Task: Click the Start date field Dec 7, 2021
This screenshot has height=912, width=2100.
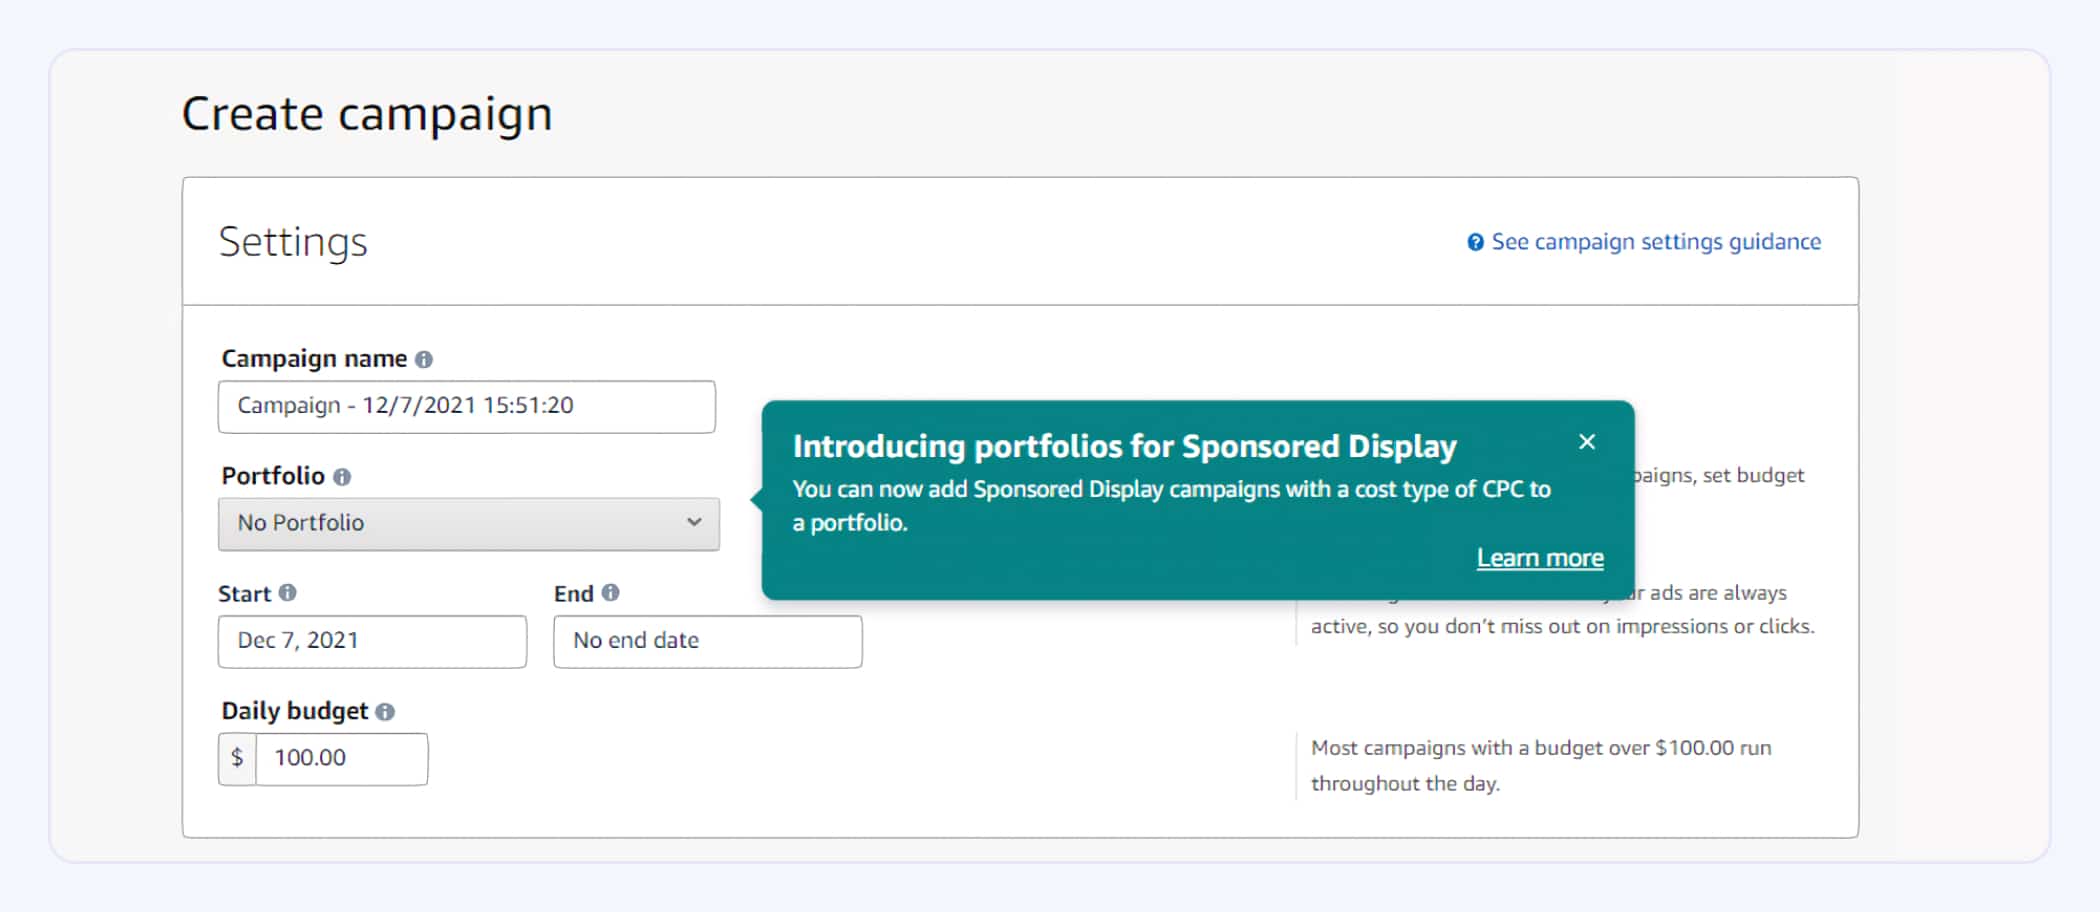Action: pyautogui.click(x=372, y=641)
